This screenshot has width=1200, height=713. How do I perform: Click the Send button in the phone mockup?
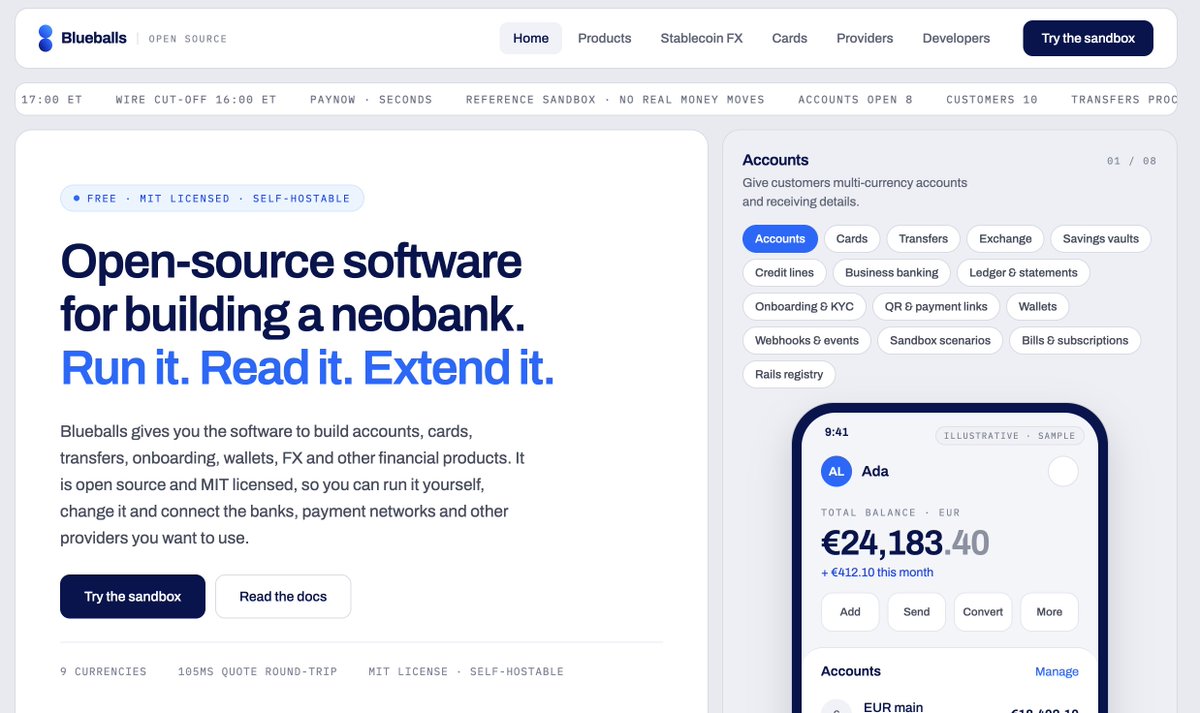pyautogui.click(x=917, y=612)
